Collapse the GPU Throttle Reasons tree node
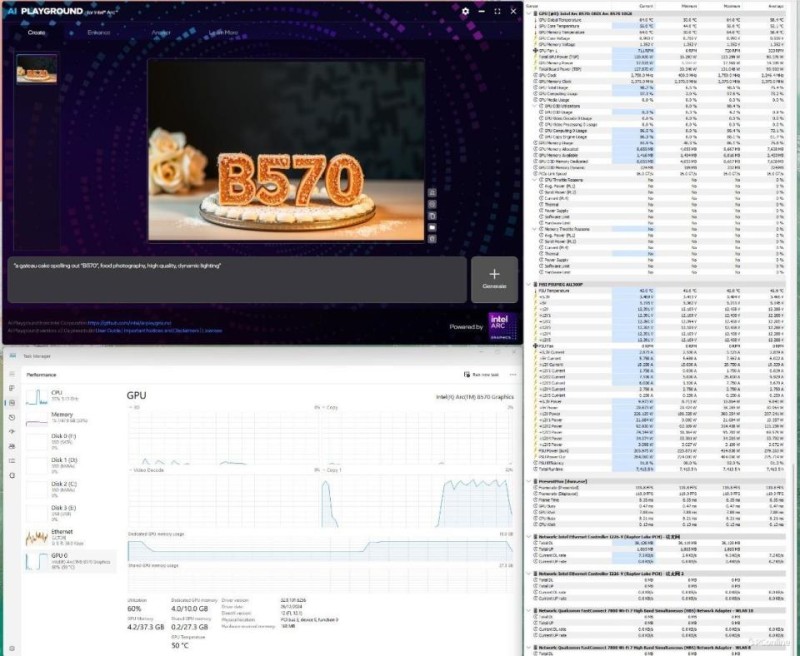Viewport: 800px width, 656px height. 537,178
